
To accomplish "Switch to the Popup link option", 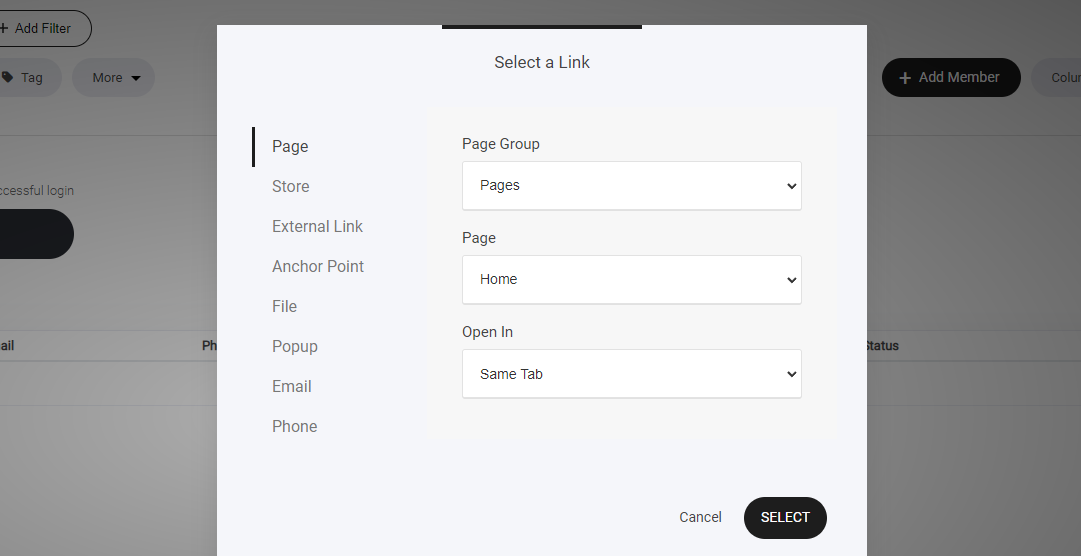I will click(295, 346).
